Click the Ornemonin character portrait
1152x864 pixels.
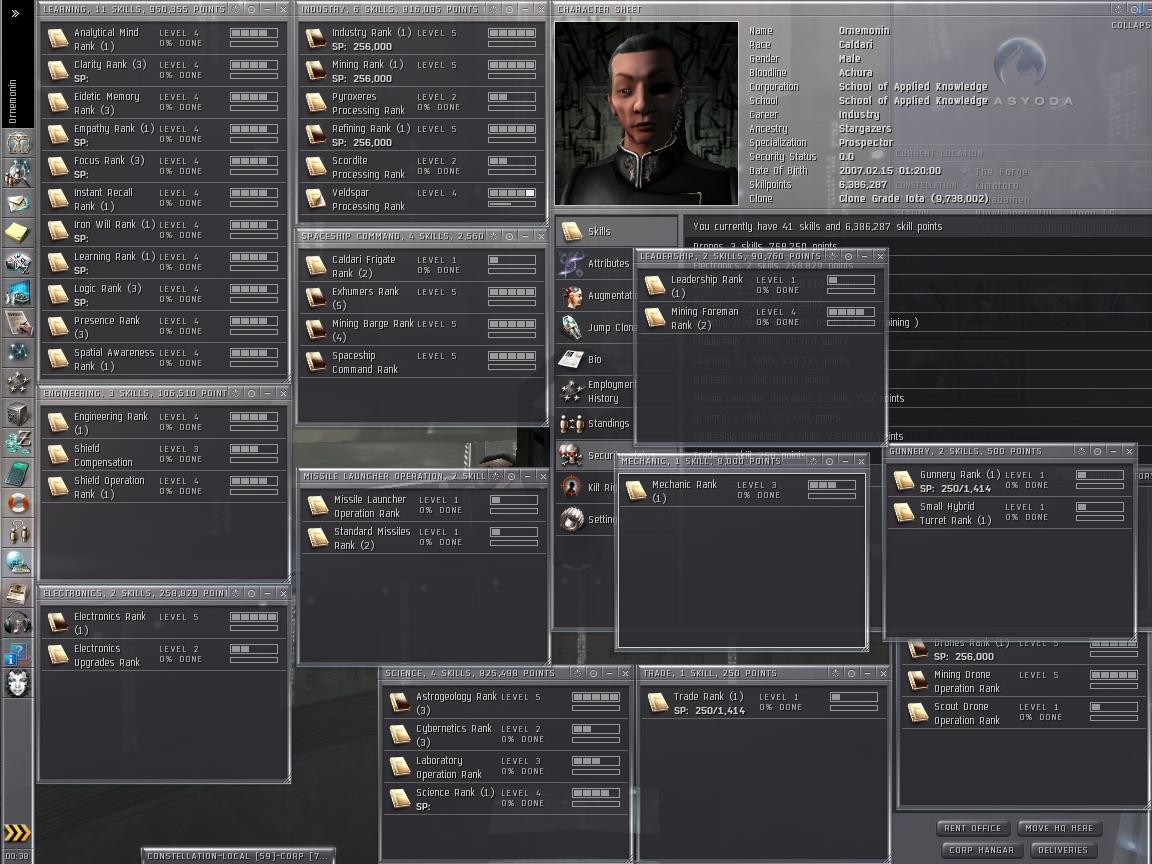click(x=647, y=113)
